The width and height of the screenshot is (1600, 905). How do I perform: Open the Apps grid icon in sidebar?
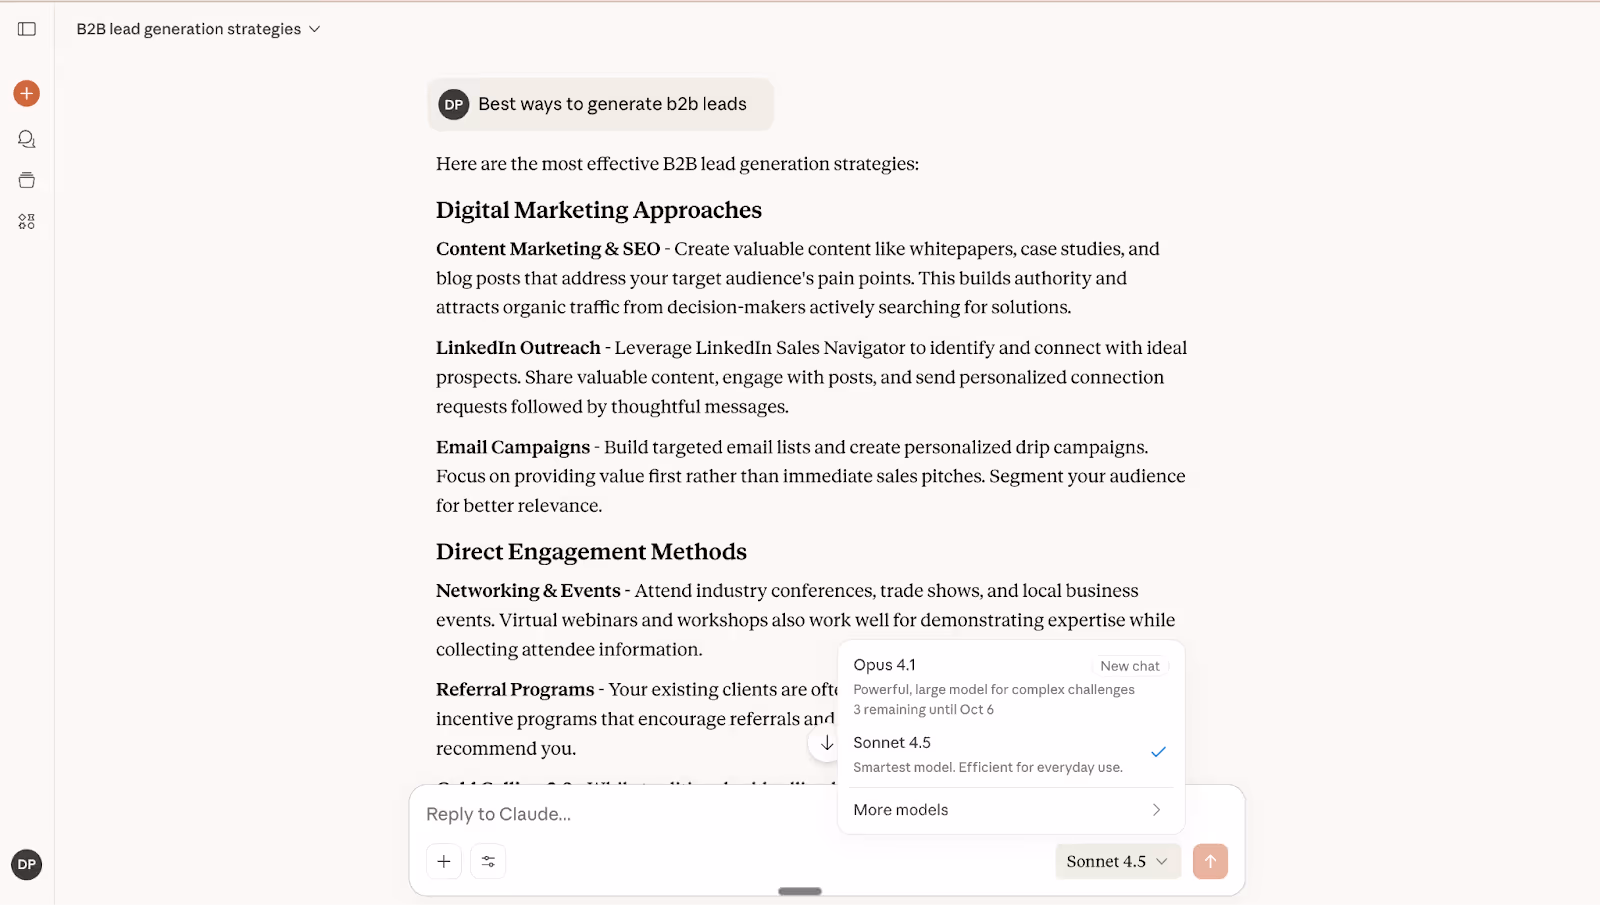(26, 221)
